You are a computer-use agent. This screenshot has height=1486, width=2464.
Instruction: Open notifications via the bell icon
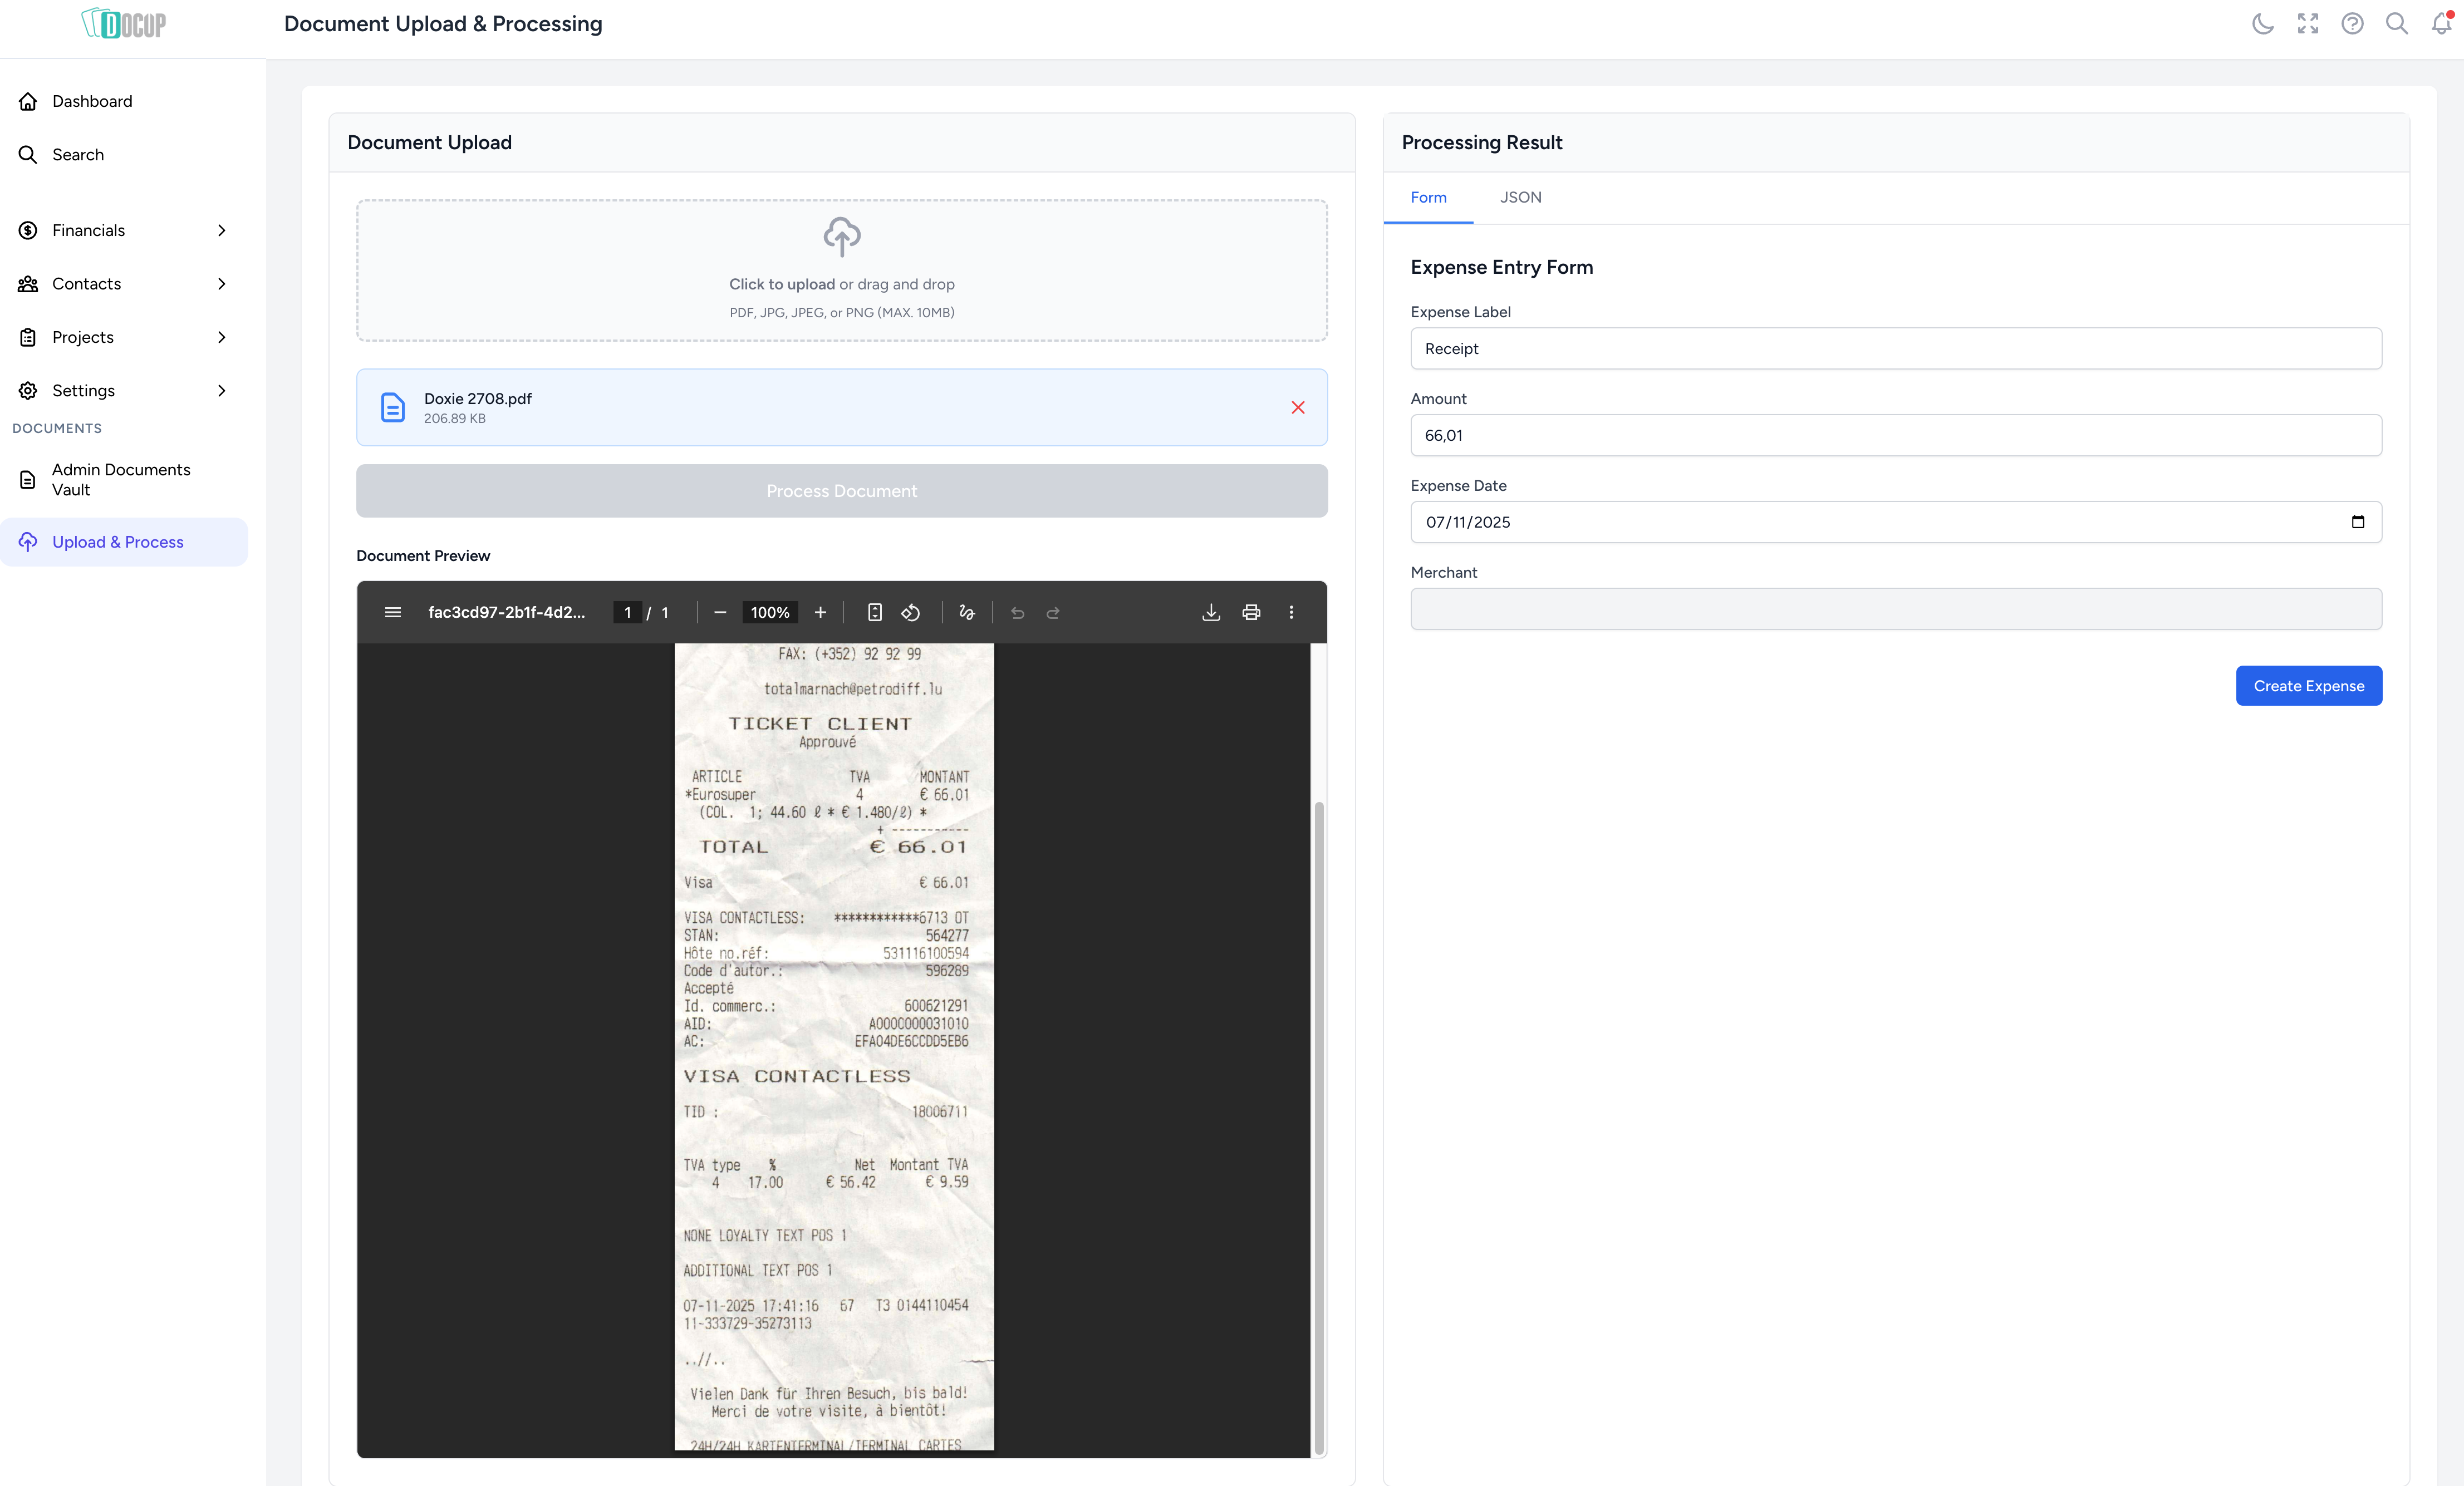[x=2441, y=23]
